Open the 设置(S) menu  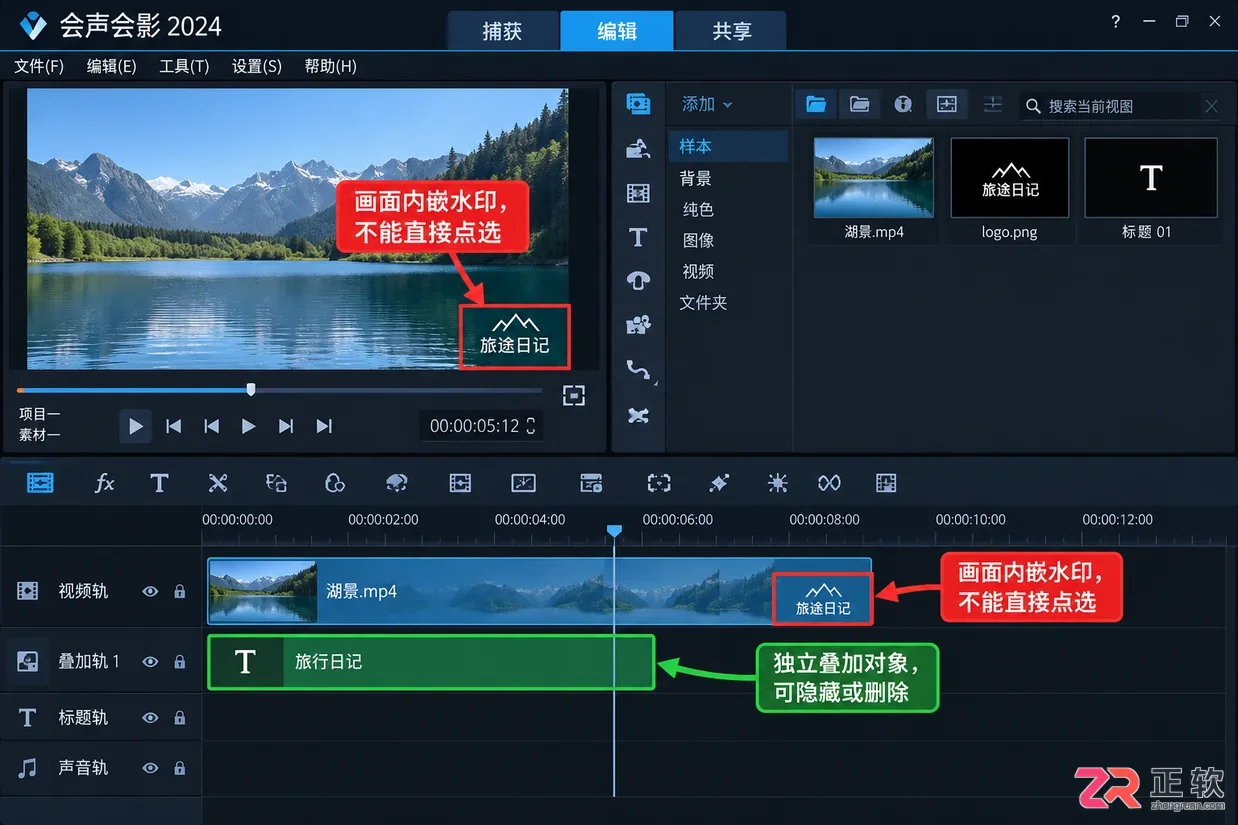tap(257, 66)
